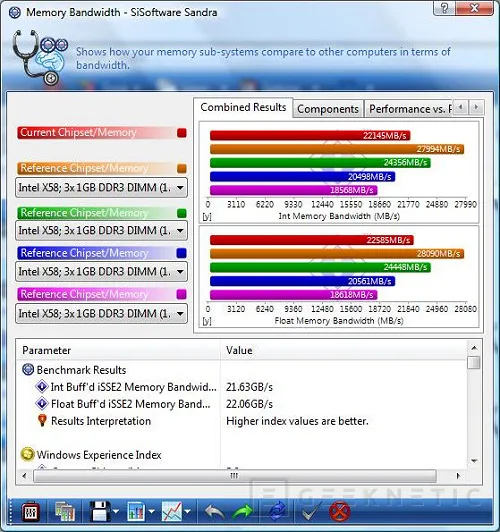Click the Windows Experience Index yellow icon
Viewport: 500px width, 532px height.
tap(27, 454)
